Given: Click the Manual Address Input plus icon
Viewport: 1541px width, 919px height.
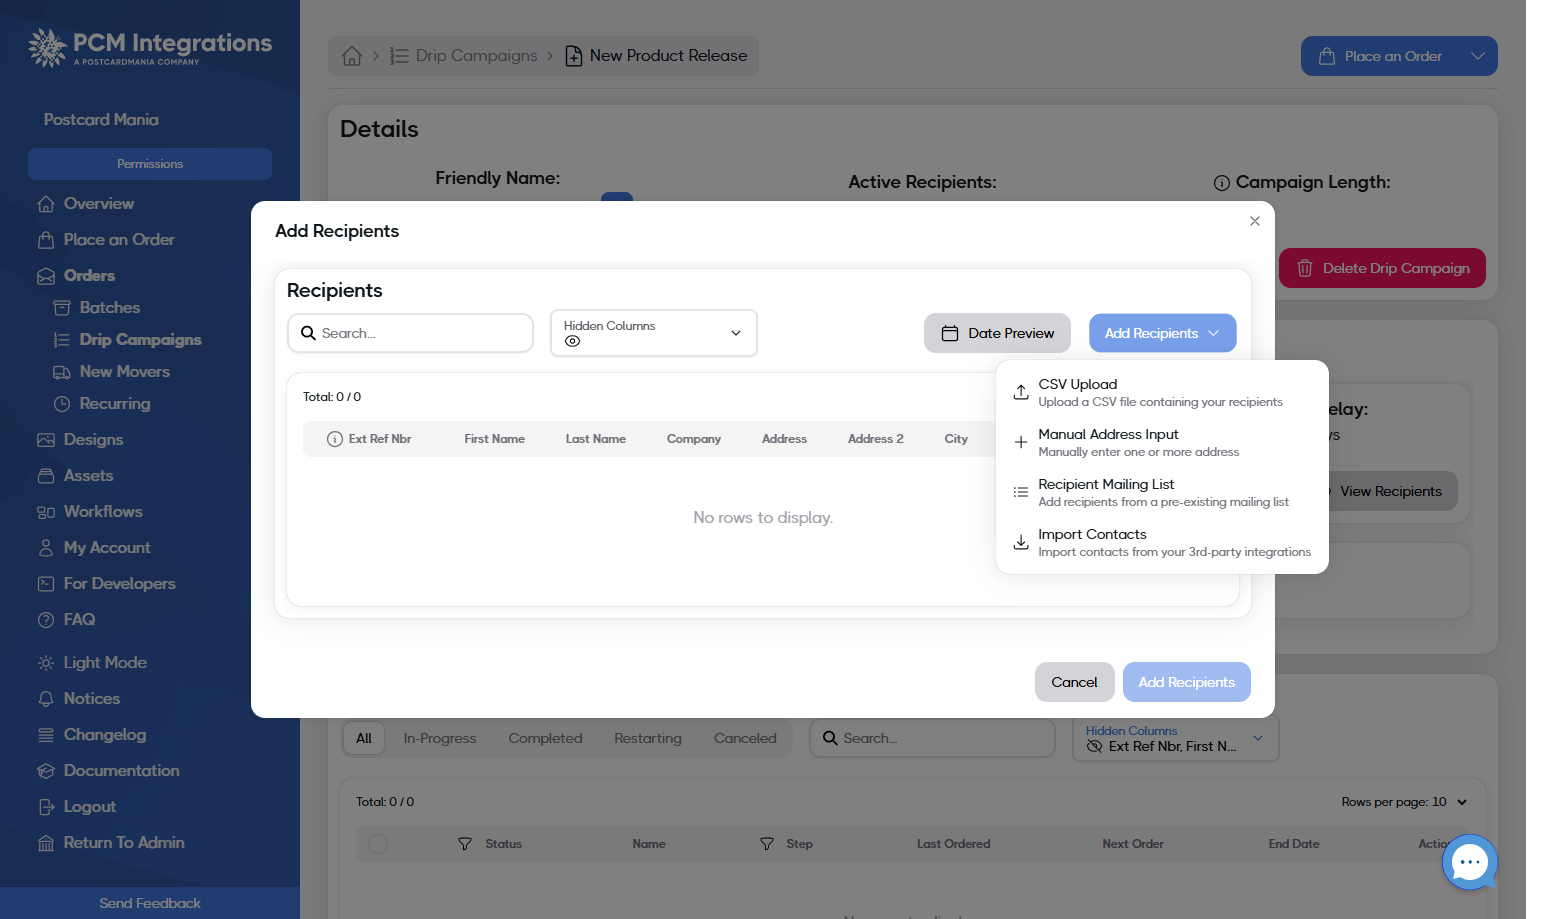Looking at the screenshot, I should click(x=1021, y=442).
